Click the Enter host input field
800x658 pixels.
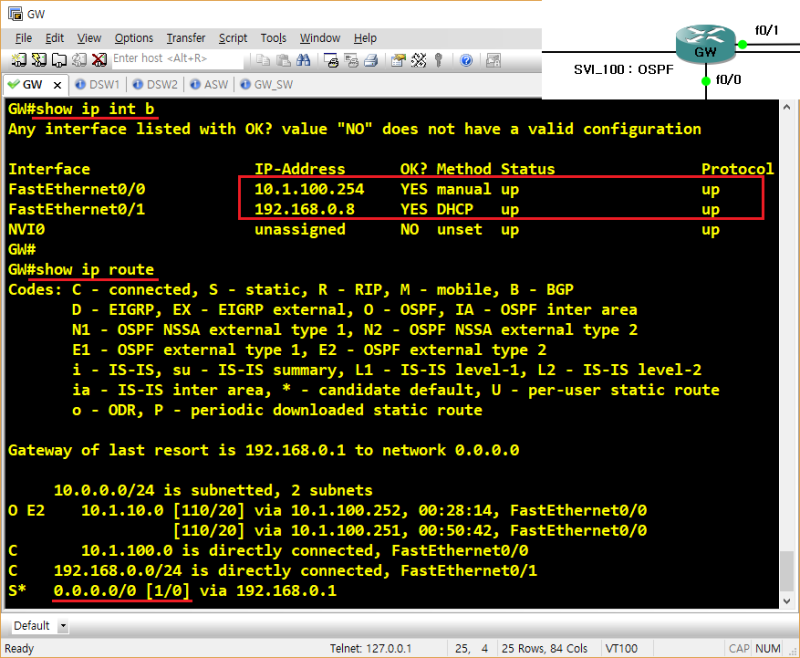(x=177, y=59)
